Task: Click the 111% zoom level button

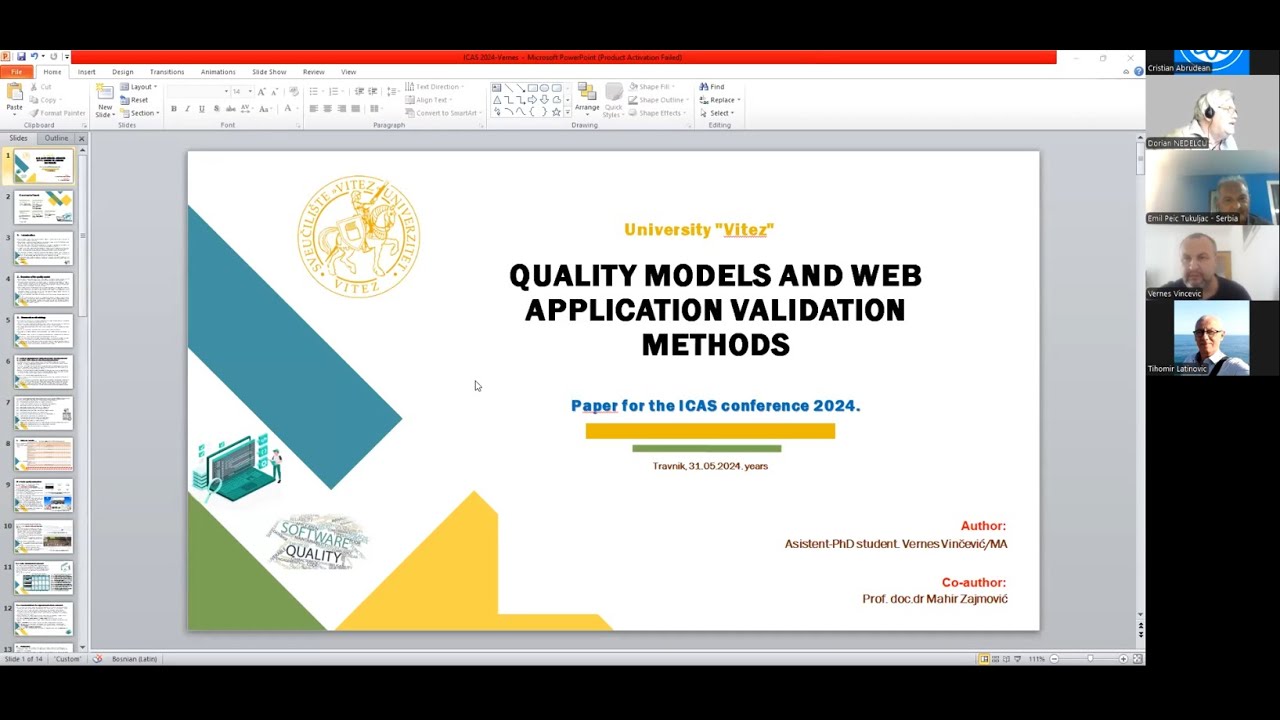Action: click(1036, 659)
